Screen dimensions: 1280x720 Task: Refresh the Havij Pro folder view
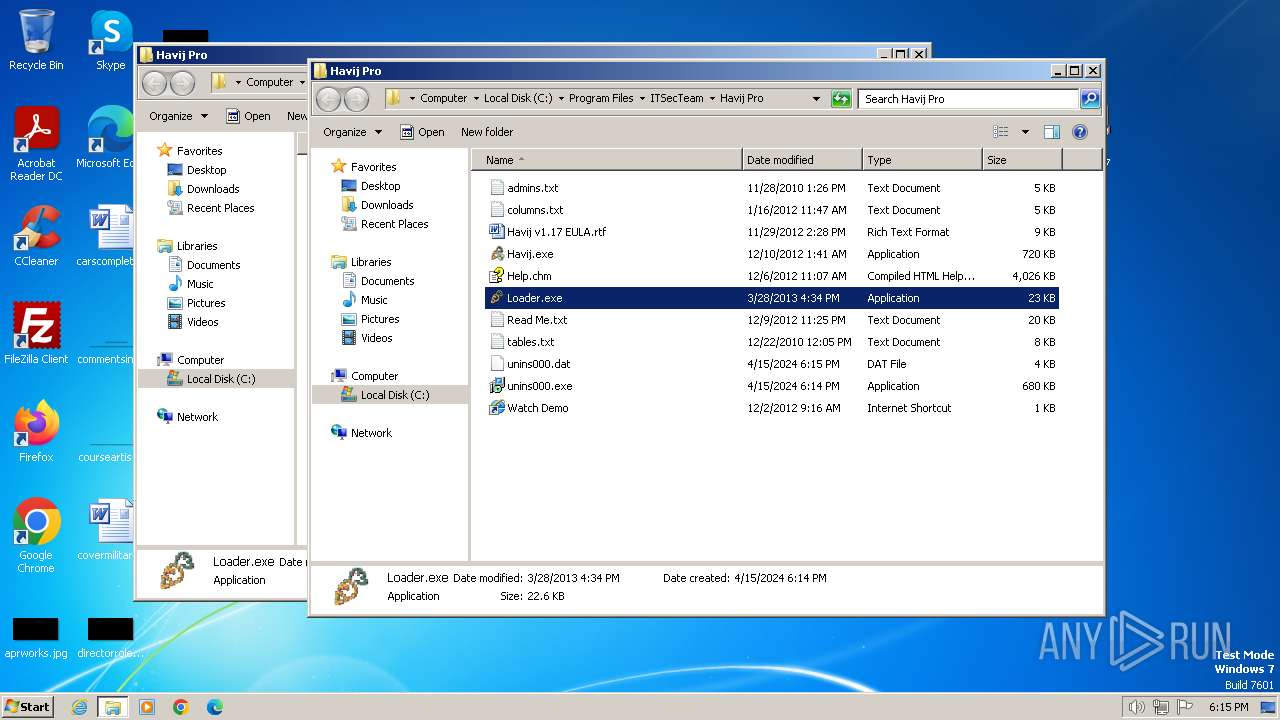tap(841, 99)
